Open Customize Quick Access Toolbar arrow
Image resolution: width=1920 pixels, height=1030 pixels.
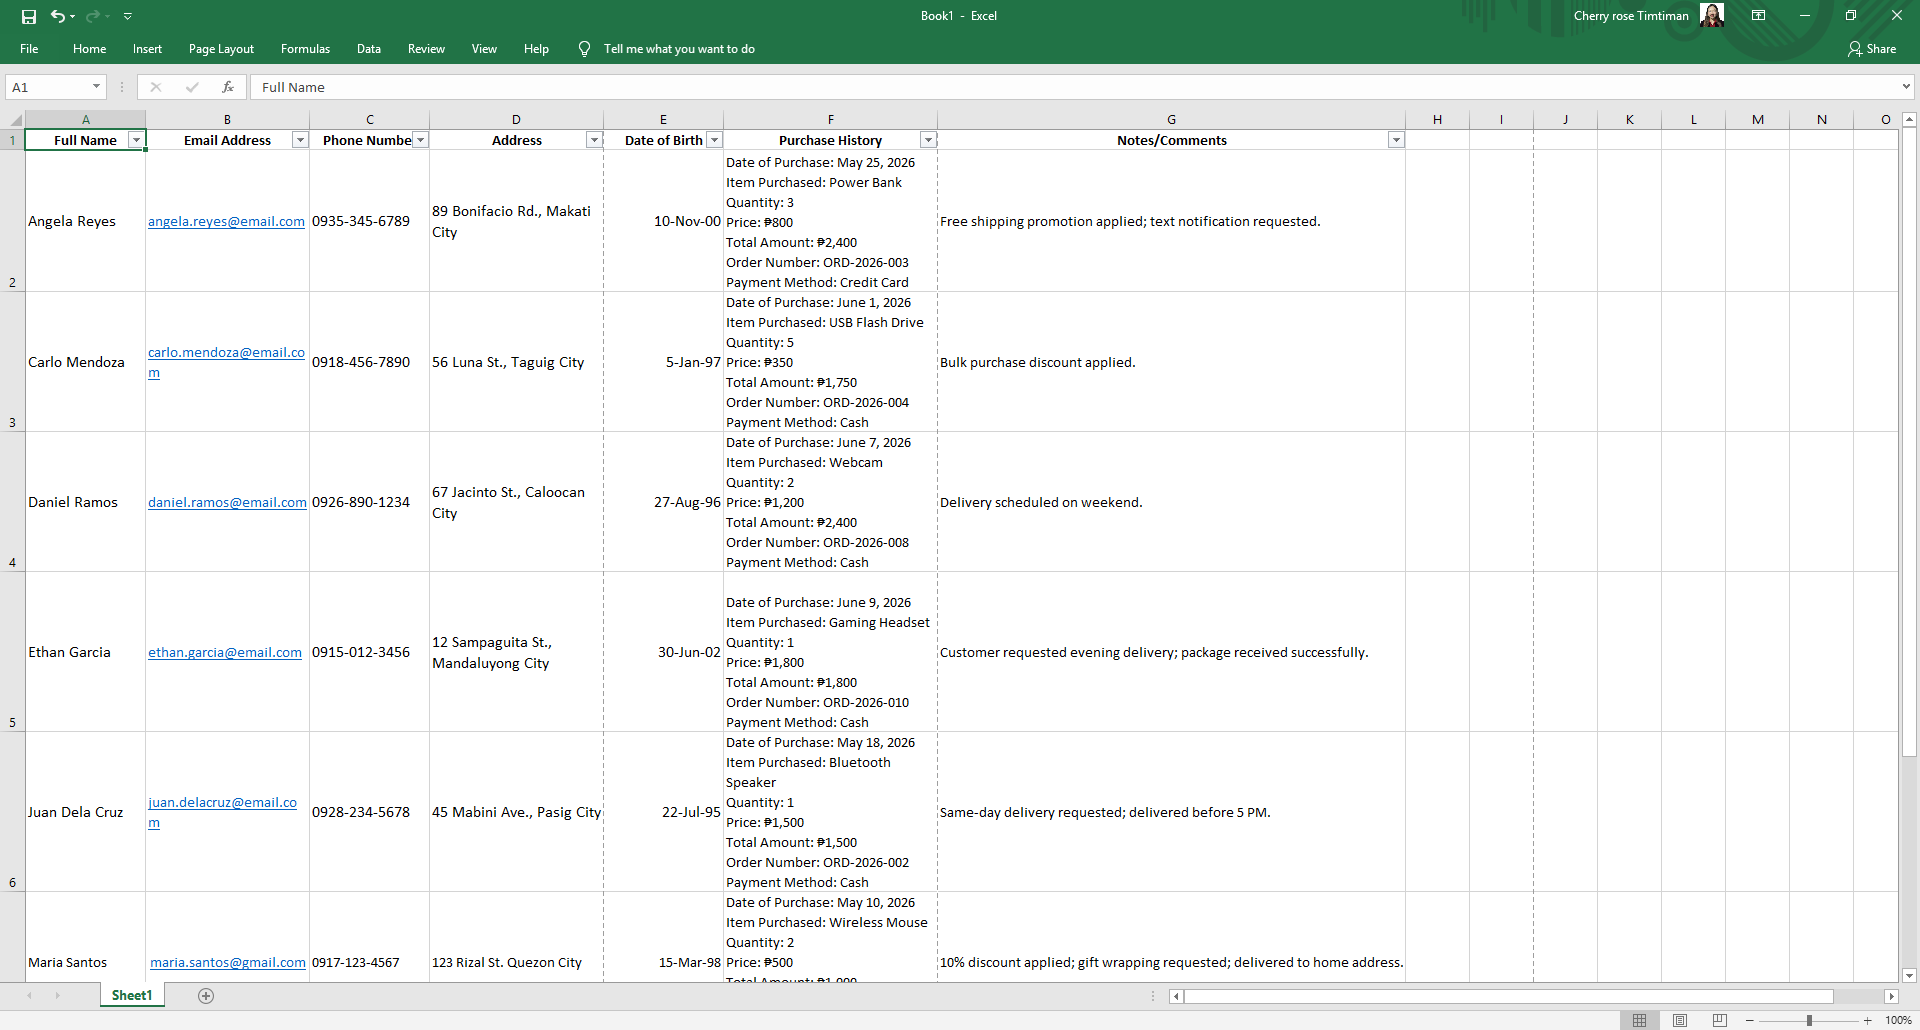pos(127,16)
